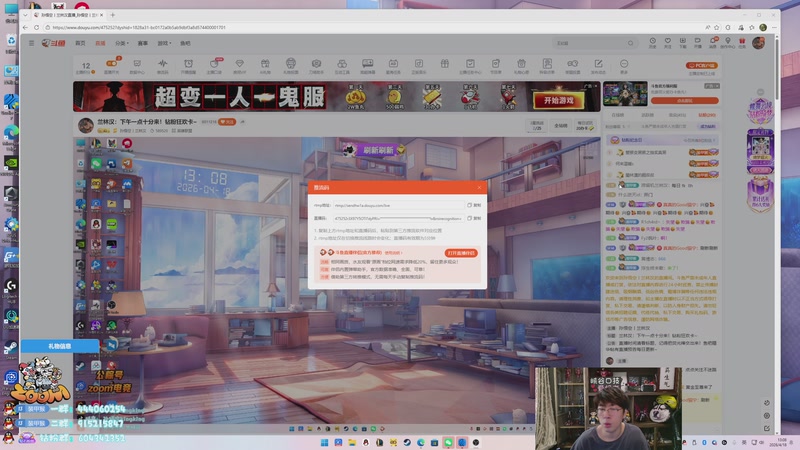Open the Recycle Bin desktop icon
800x450 pixels.
pos(11,42)
